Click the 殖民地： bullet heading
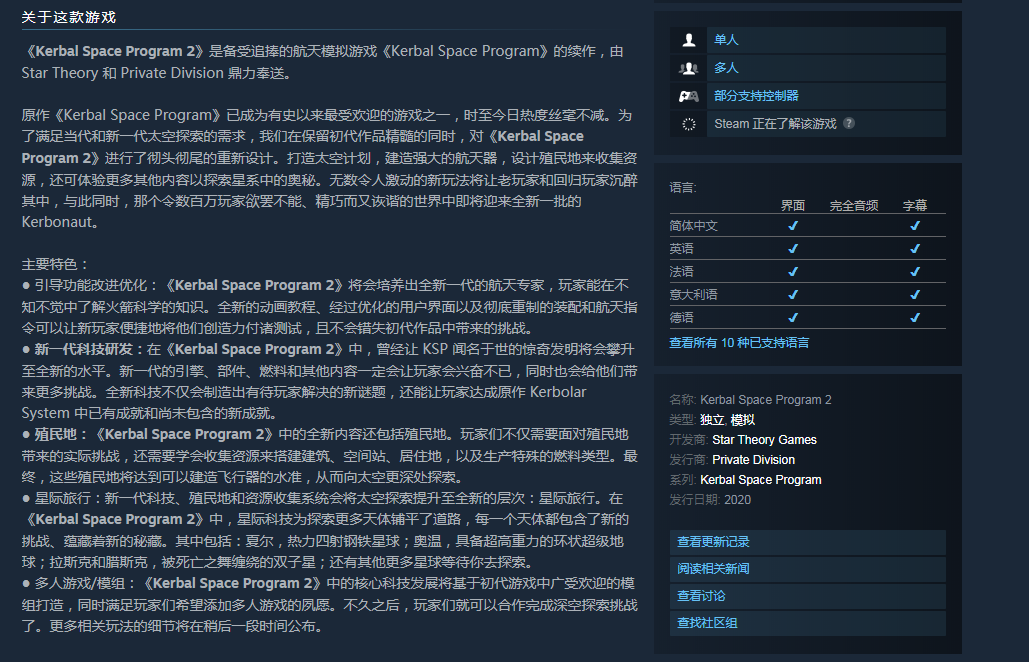The image size is (1029, 662). point(62,434)
